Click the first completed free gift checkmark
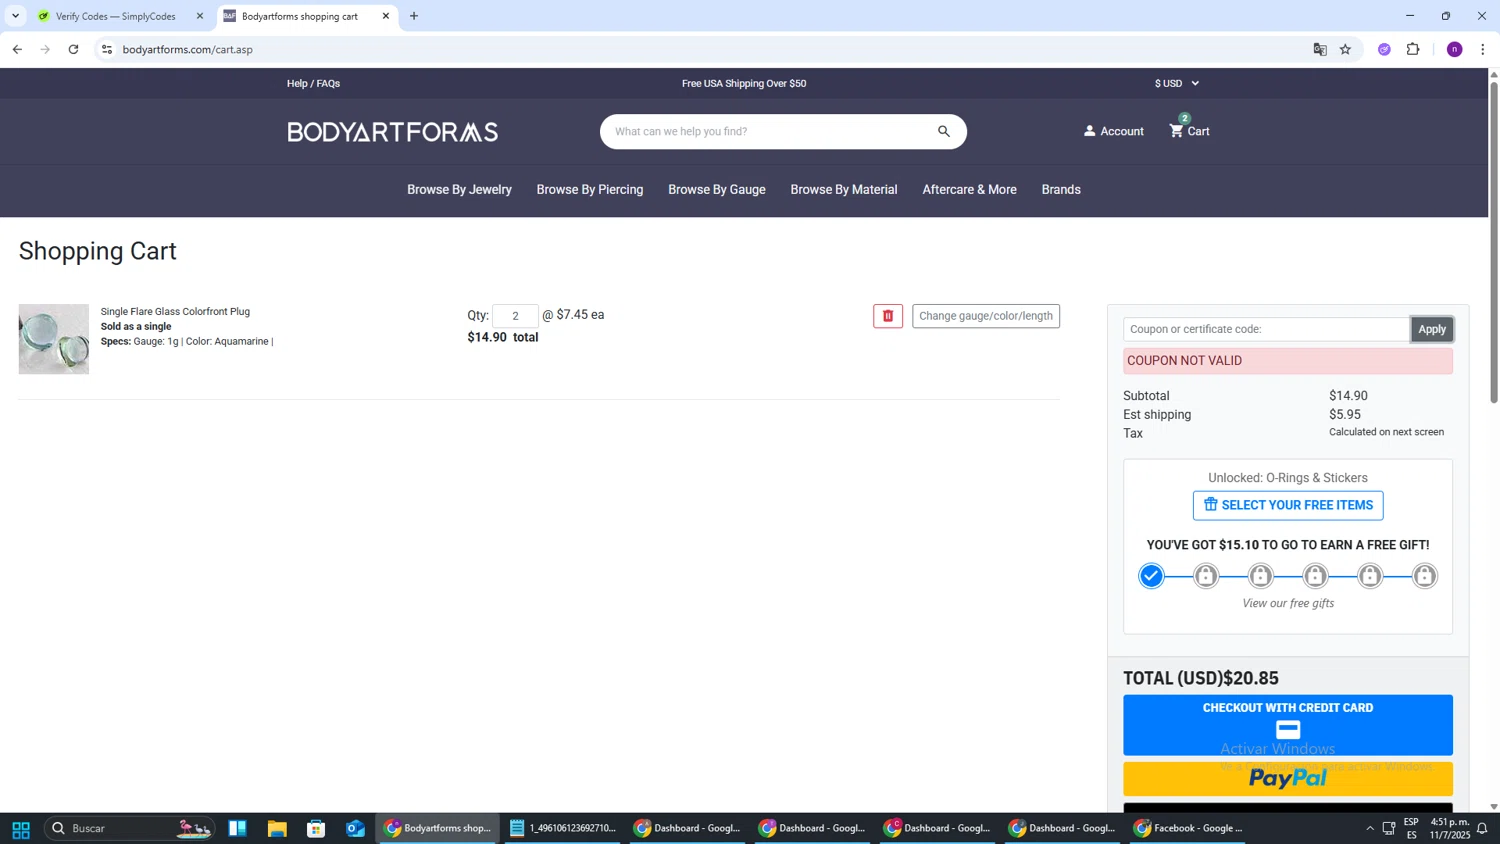Image resolution: width=1500 pixels, height=844 pixels. [x=1151, y=576]
